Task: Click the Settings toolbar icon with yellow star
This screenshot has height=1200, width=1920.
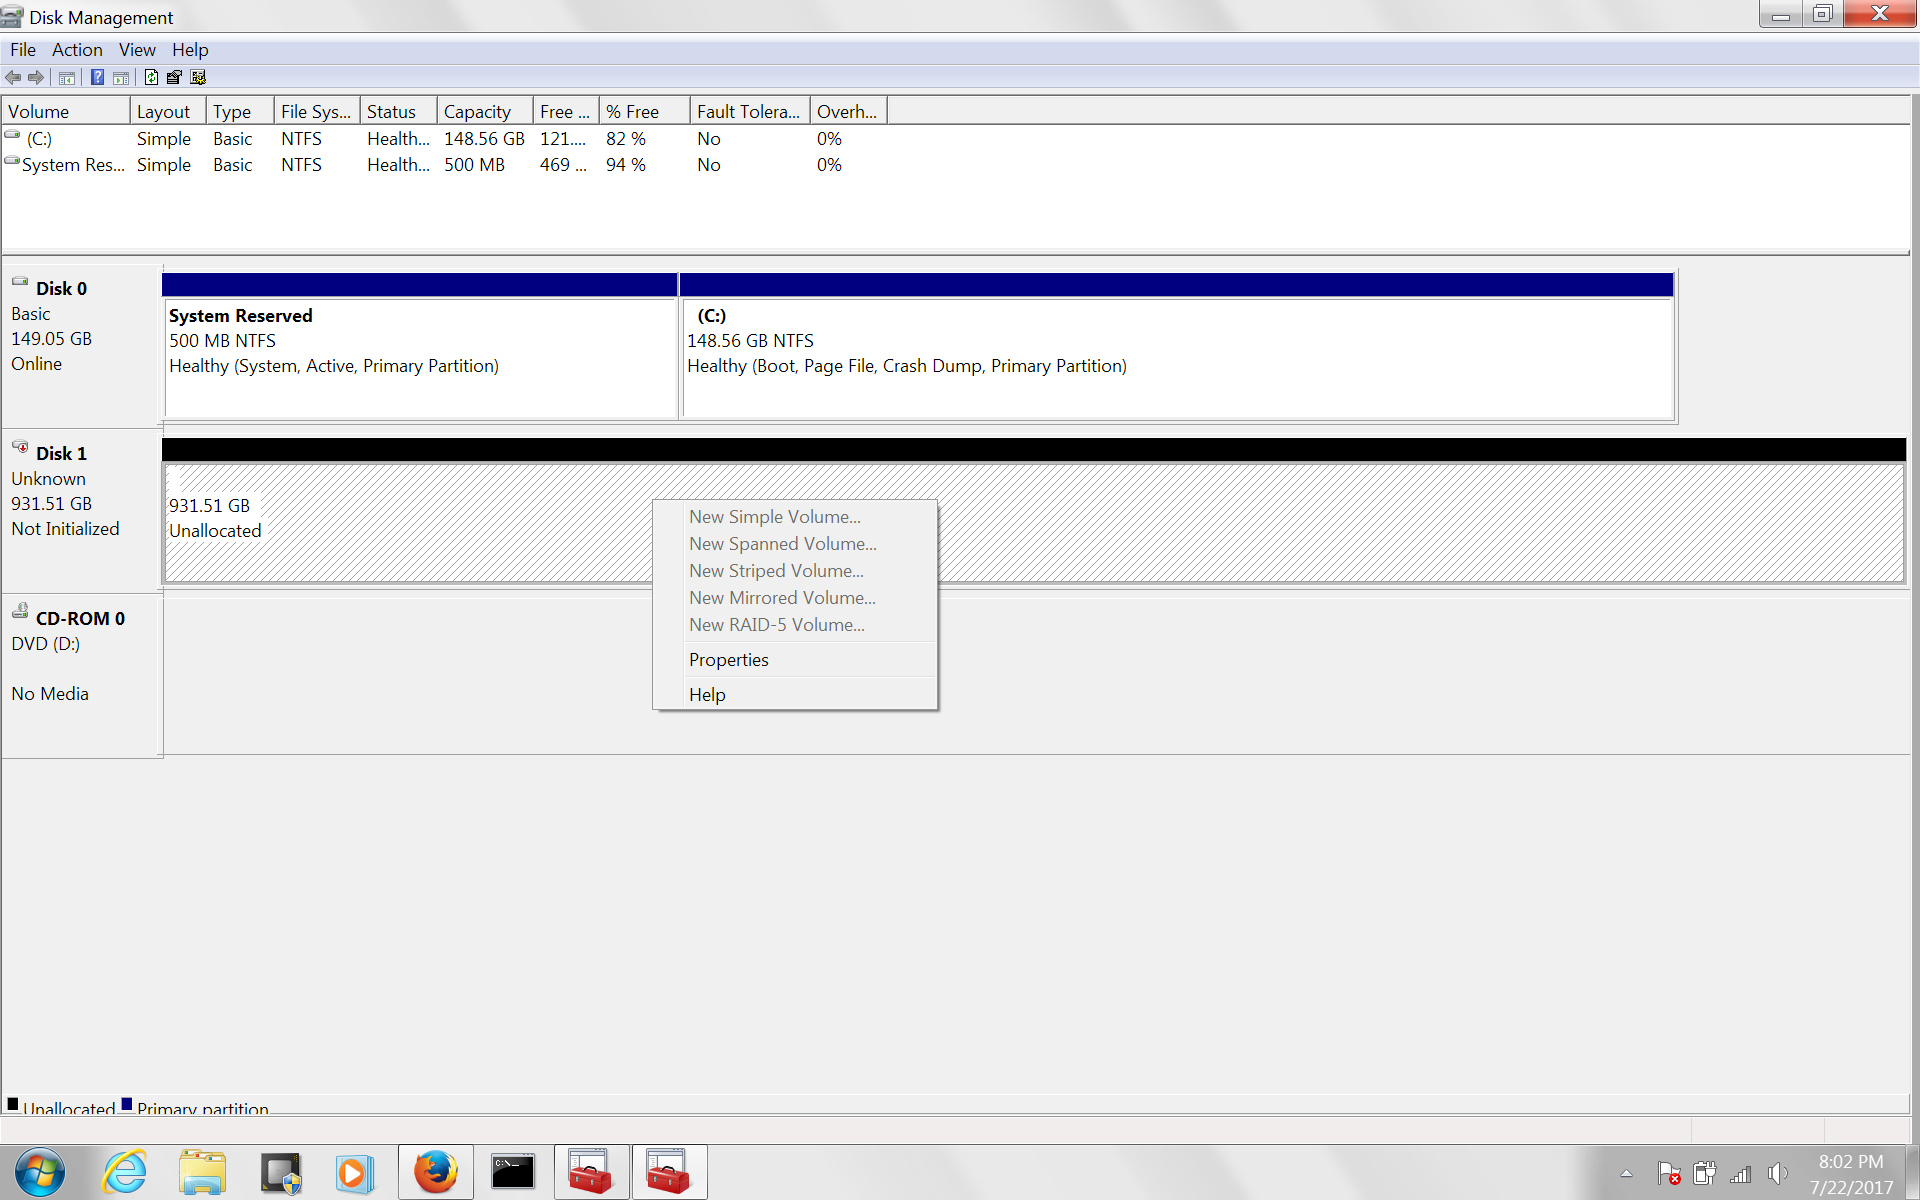Action: (x=198, y=77)
